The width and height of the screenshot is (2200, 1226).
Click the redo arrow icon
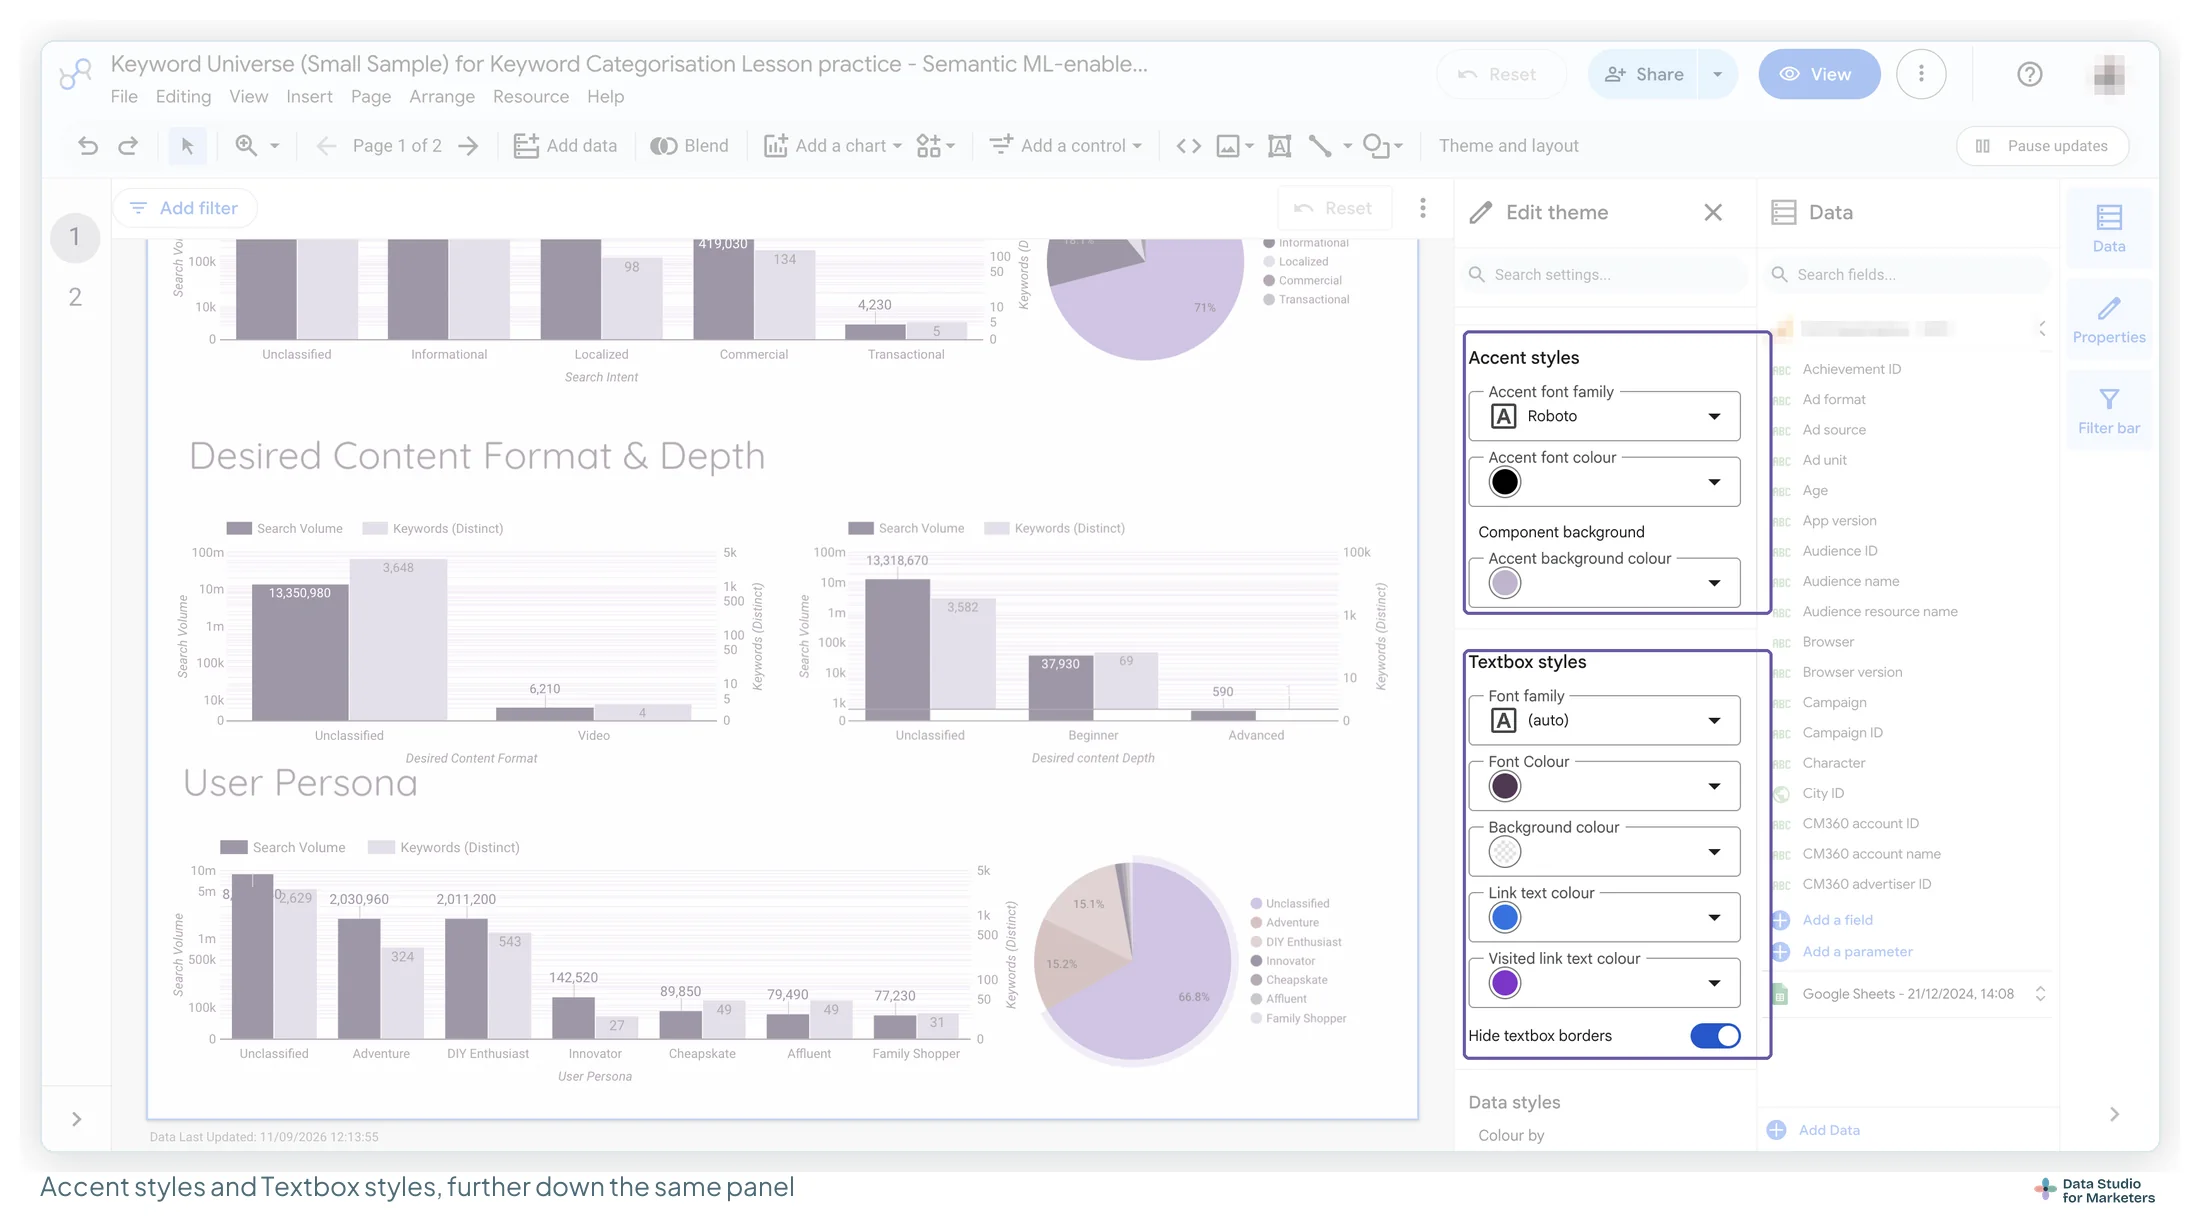(x=128, y=146)
